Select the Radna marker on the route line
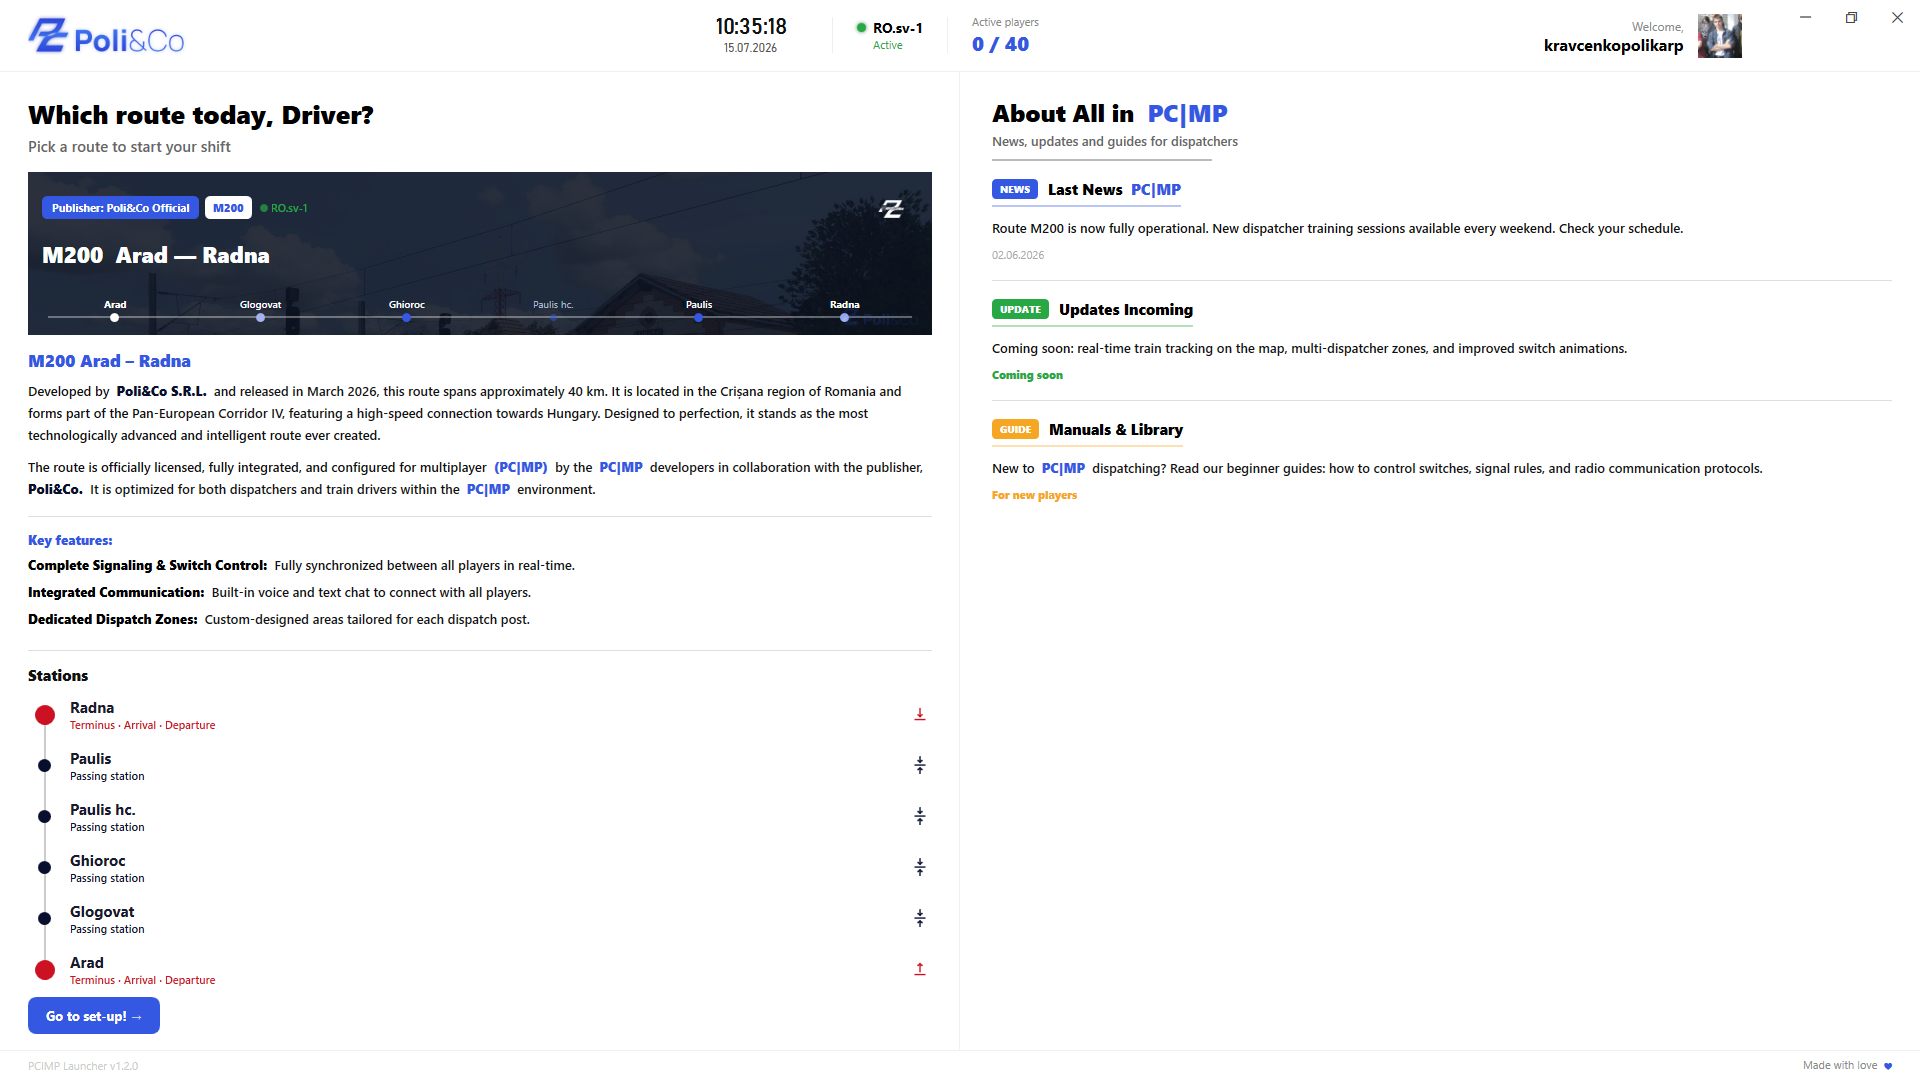Viewport: 1920px width, 1080px height. click(845, 317)
